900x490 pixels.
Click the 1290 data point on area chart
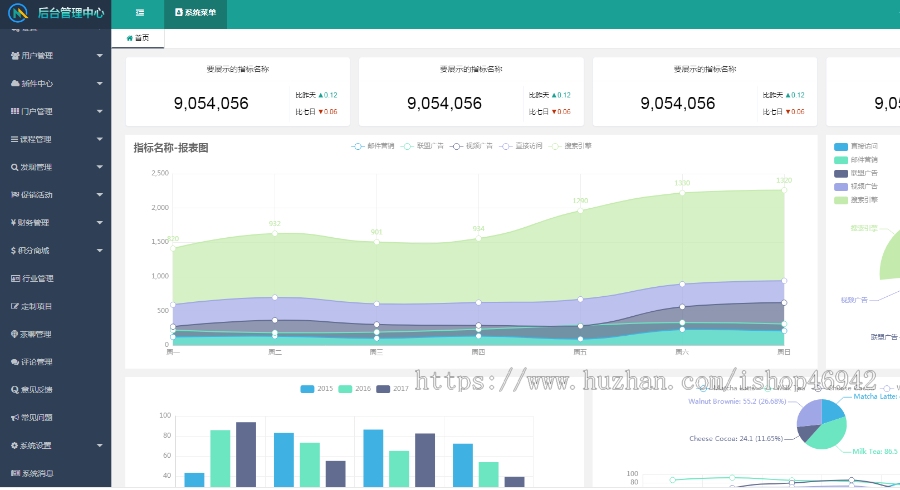(580, 211)
